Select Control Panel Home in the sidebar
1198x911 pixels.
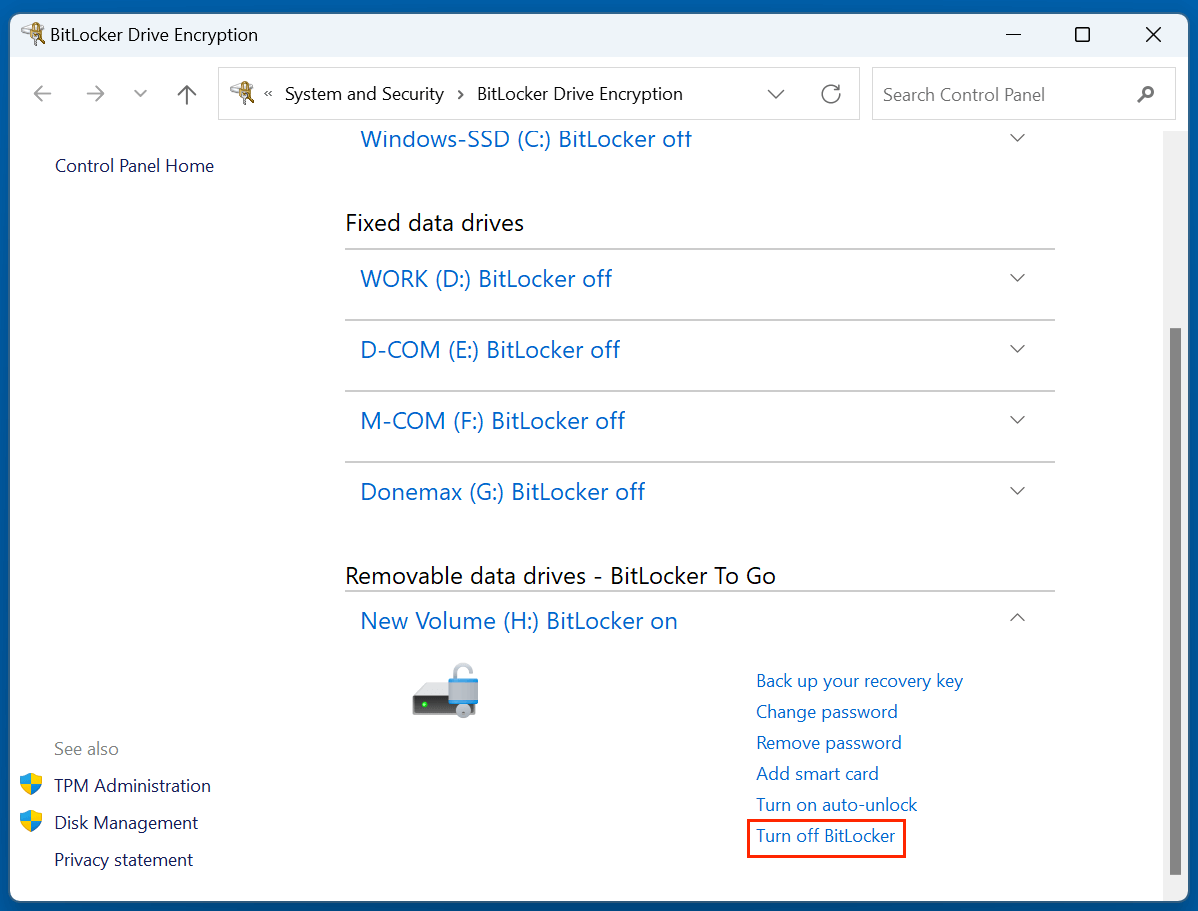[134, 165]
